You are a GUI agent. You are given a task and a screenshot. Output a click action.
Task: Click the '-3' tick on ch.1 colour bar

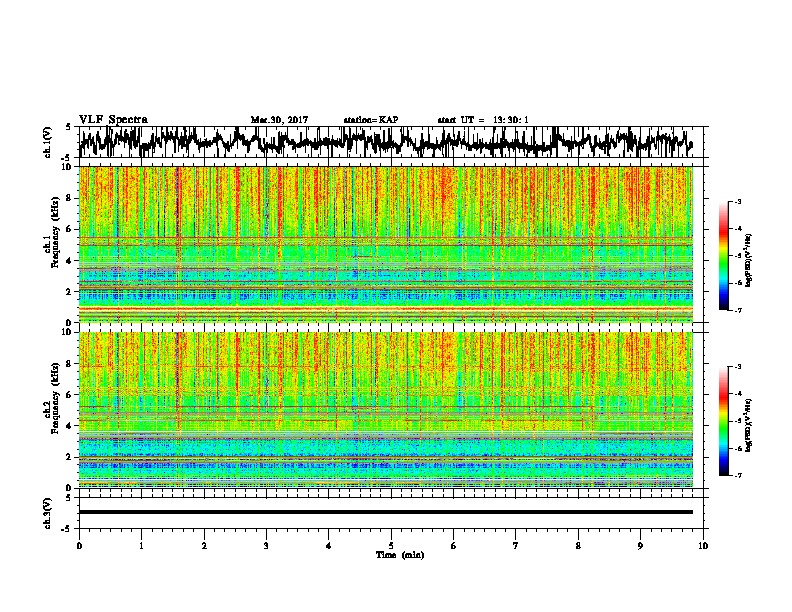(x=737, y=201)
